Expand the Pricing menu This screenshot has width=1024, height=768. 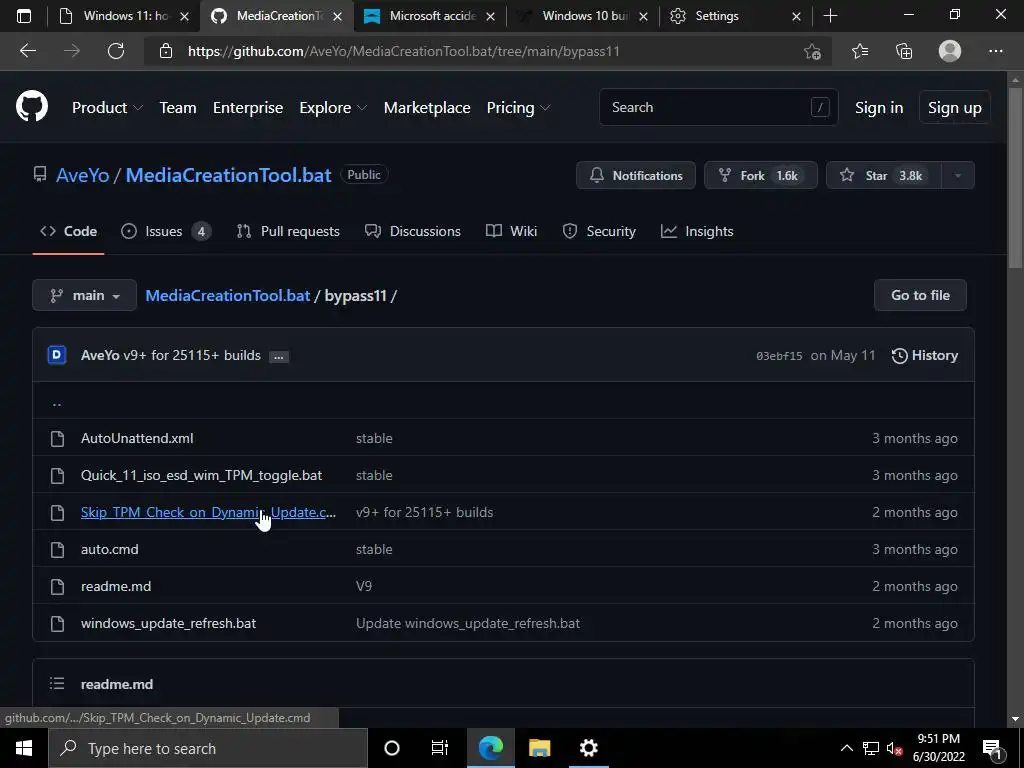point(519,108)
